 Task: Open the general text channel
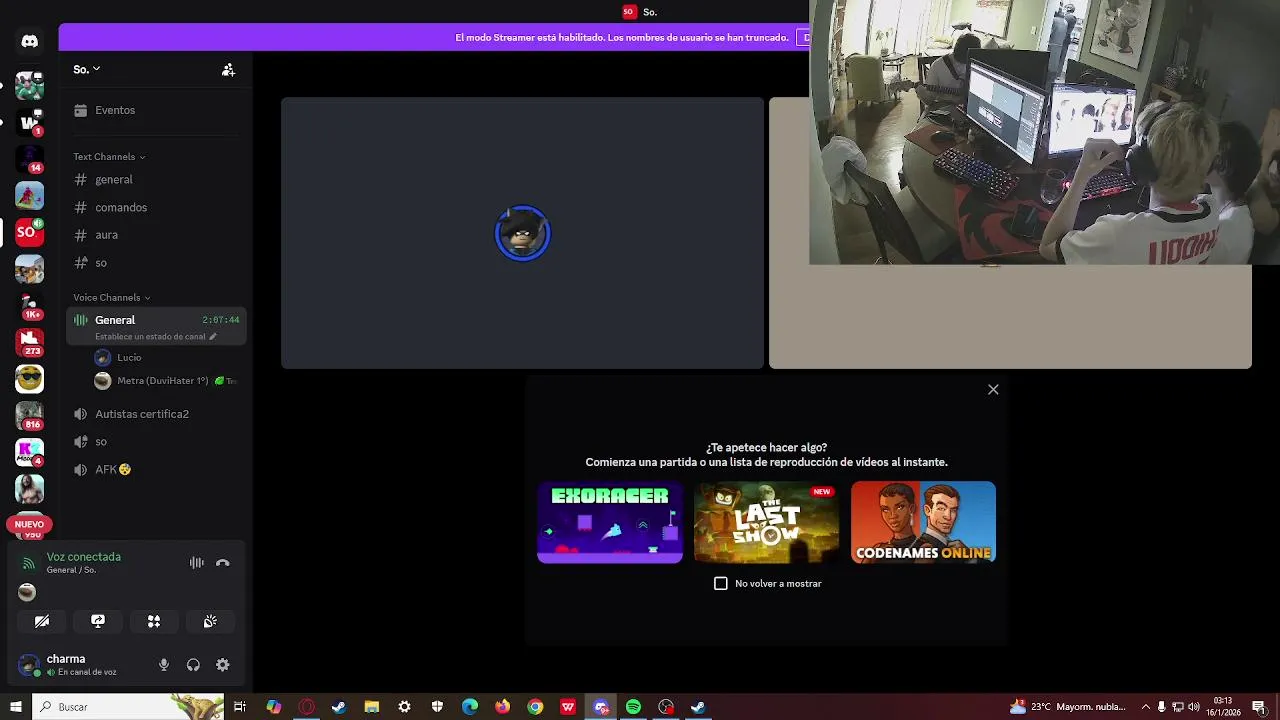click(x=155, y=180)
